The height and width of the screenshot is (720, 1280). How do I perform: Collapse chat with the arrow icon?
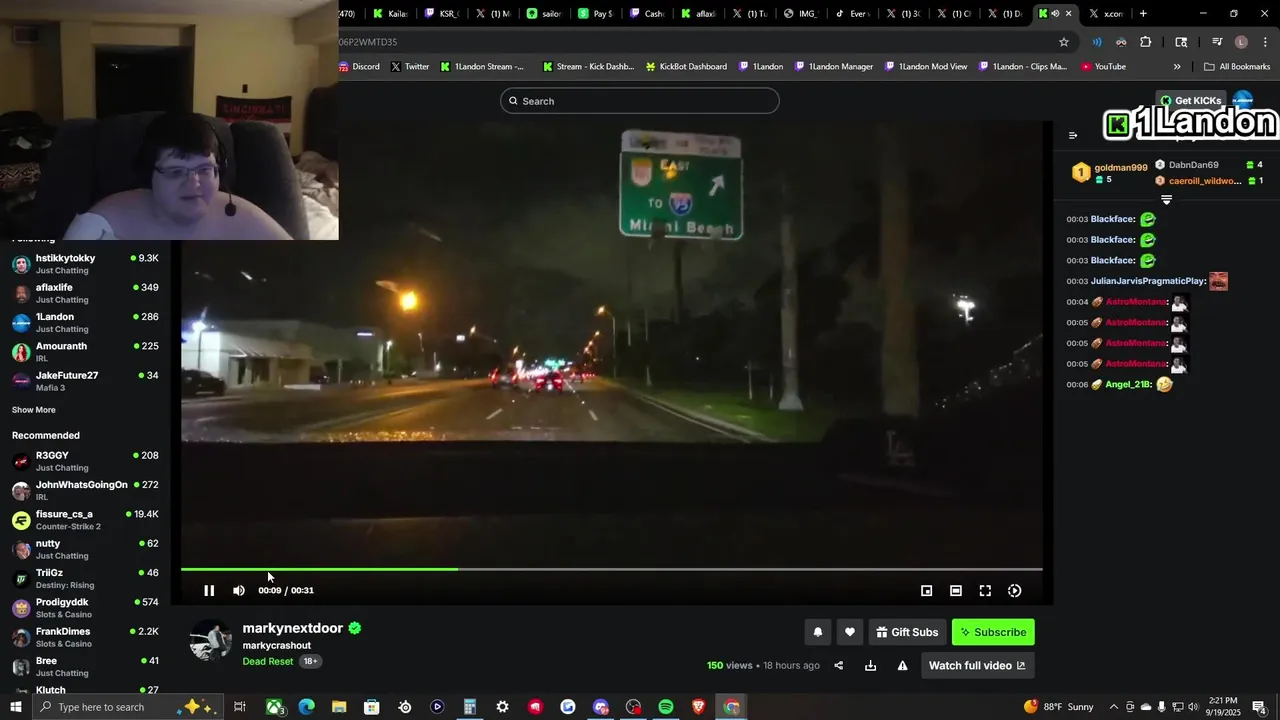[x=1073, y=136]
